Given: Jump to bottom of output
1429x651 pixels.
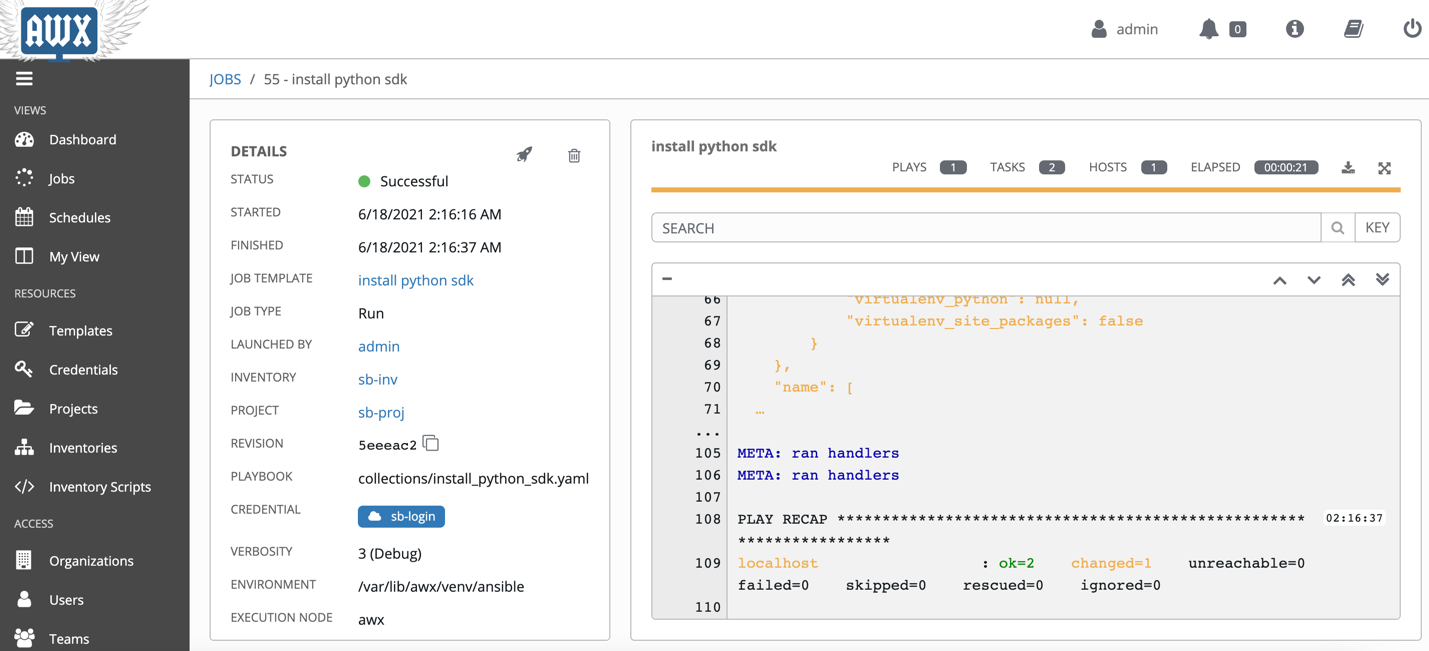Looking at the screenshot, I should [1382, 280].
